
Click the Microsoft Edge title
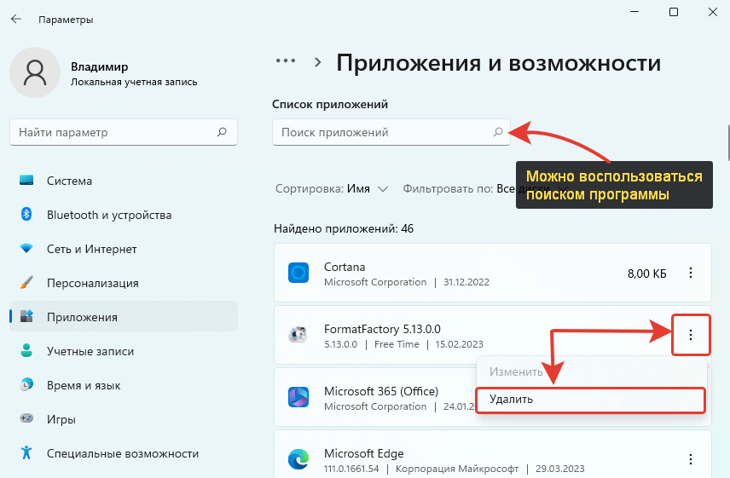point(364,453)
